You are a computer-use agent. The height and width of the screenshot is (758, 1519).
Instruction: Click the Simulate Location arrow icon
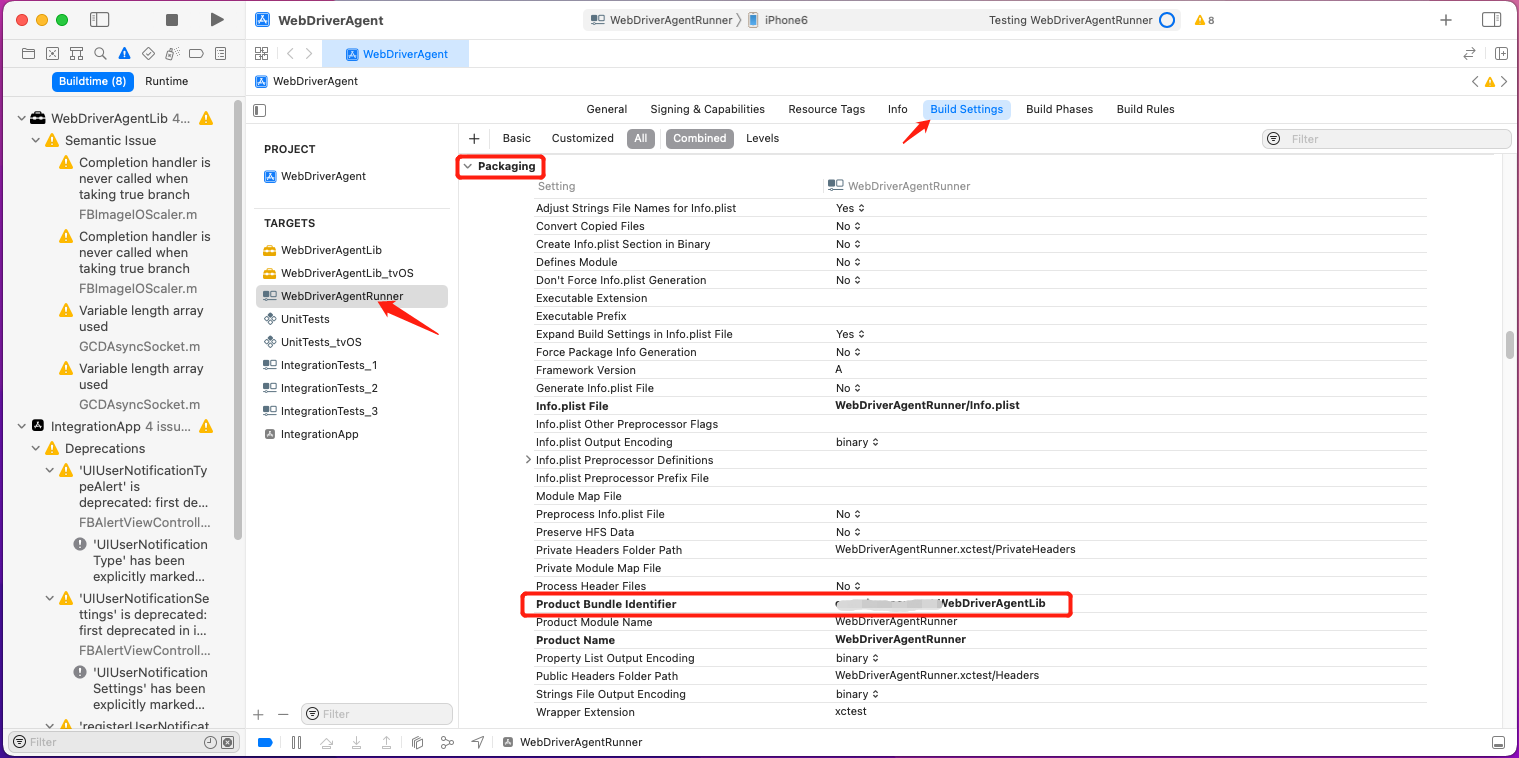click(478, 742)
